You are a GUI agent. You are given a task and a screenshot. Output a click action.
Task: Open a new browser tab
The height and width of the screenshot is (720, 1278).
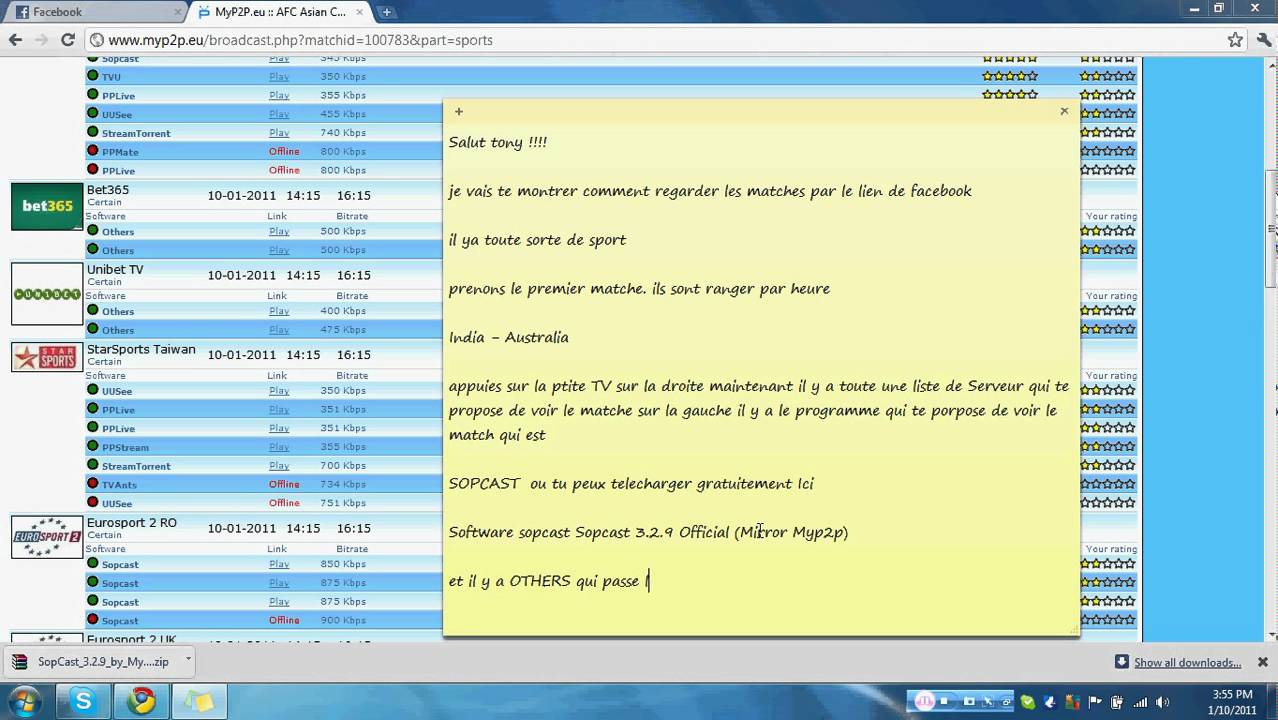coord(386,12)
